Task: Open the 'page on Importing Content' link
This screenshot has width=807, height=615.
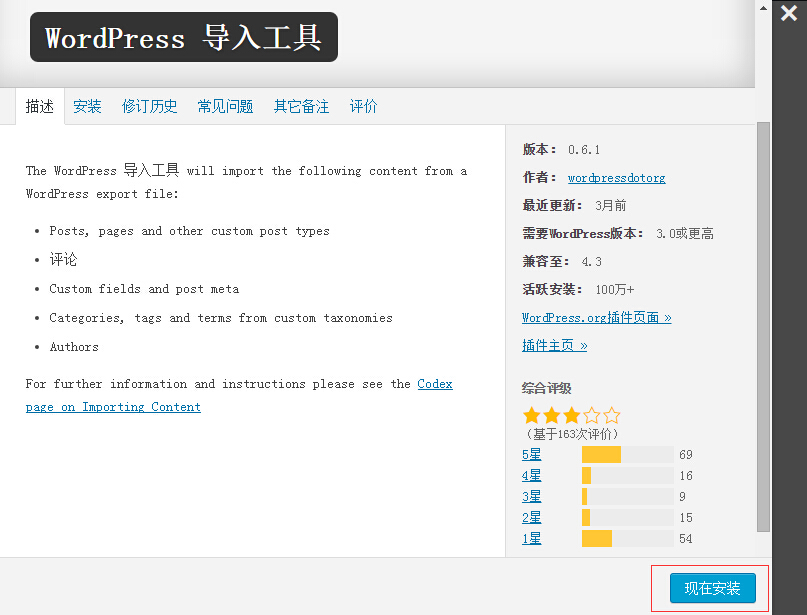Action: (x=113, y=407)
